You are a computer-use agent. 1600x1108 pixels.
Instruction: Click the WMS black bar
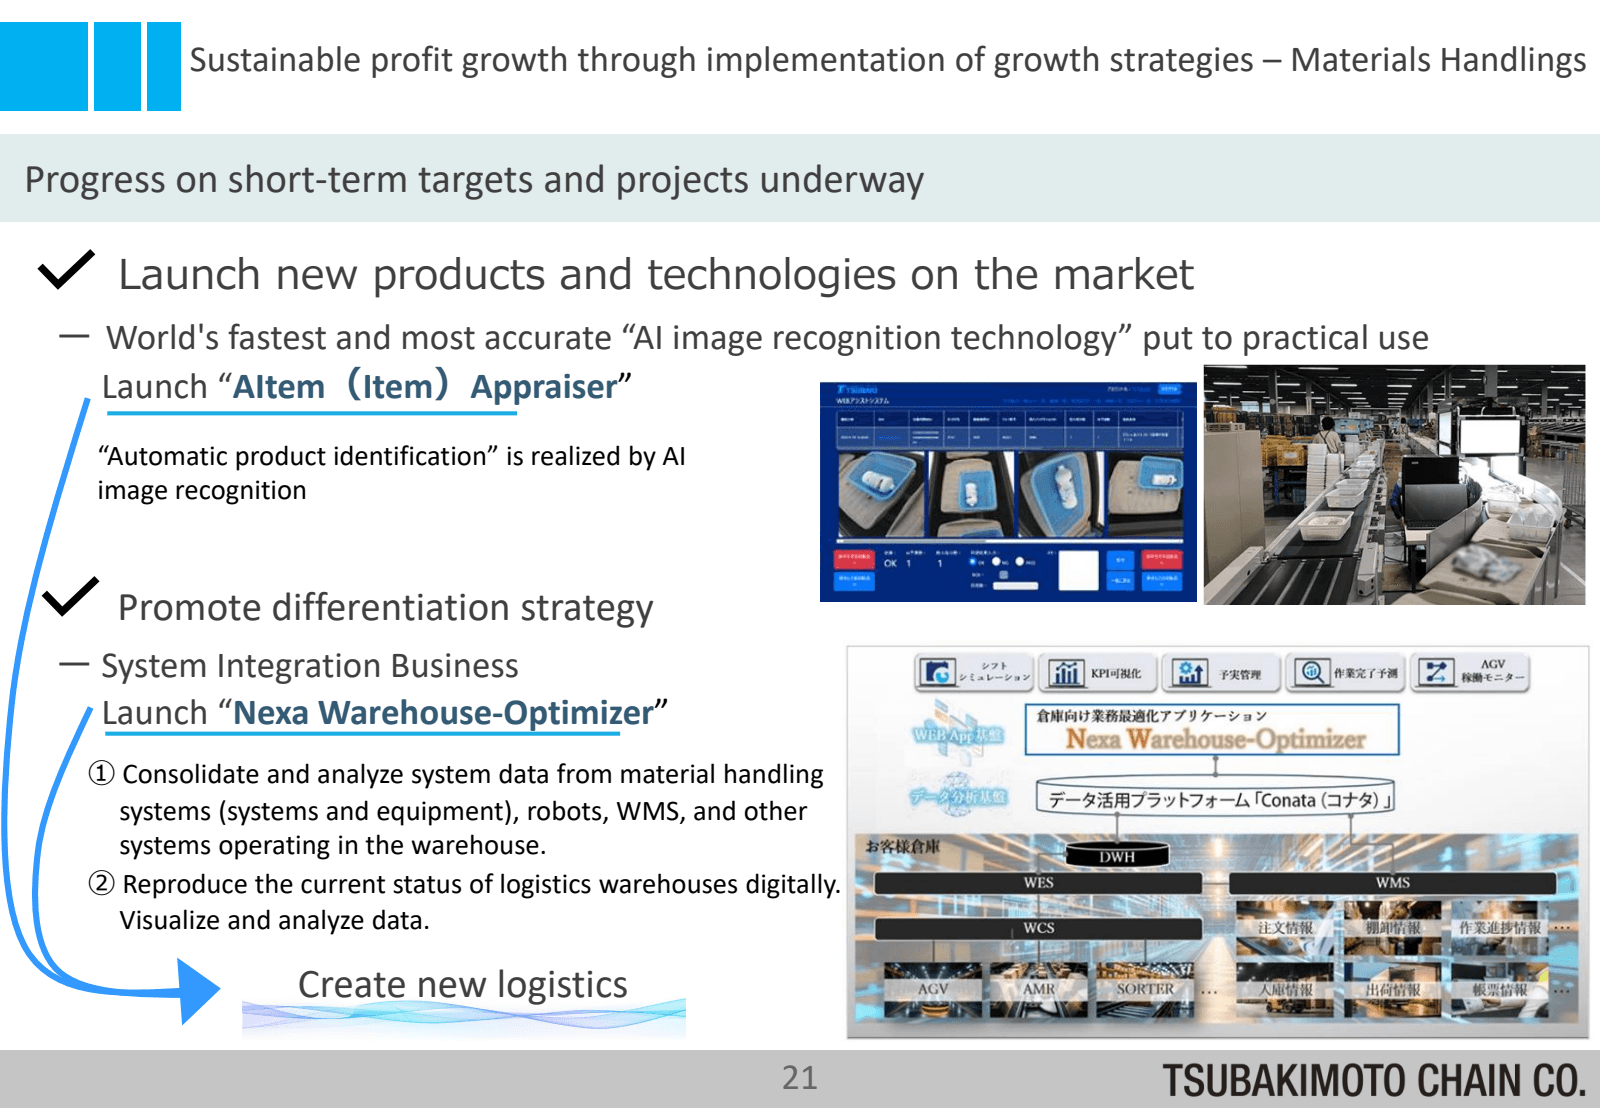click(x=1392, y=883)
